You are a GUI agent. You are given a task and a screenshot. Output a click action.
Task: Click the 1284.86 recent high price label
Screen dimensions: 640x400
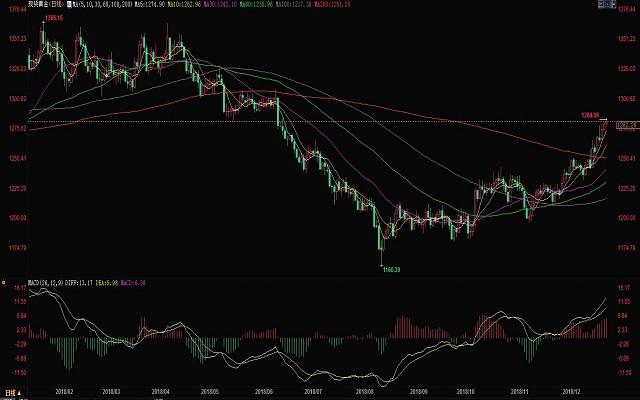[590, 114]
